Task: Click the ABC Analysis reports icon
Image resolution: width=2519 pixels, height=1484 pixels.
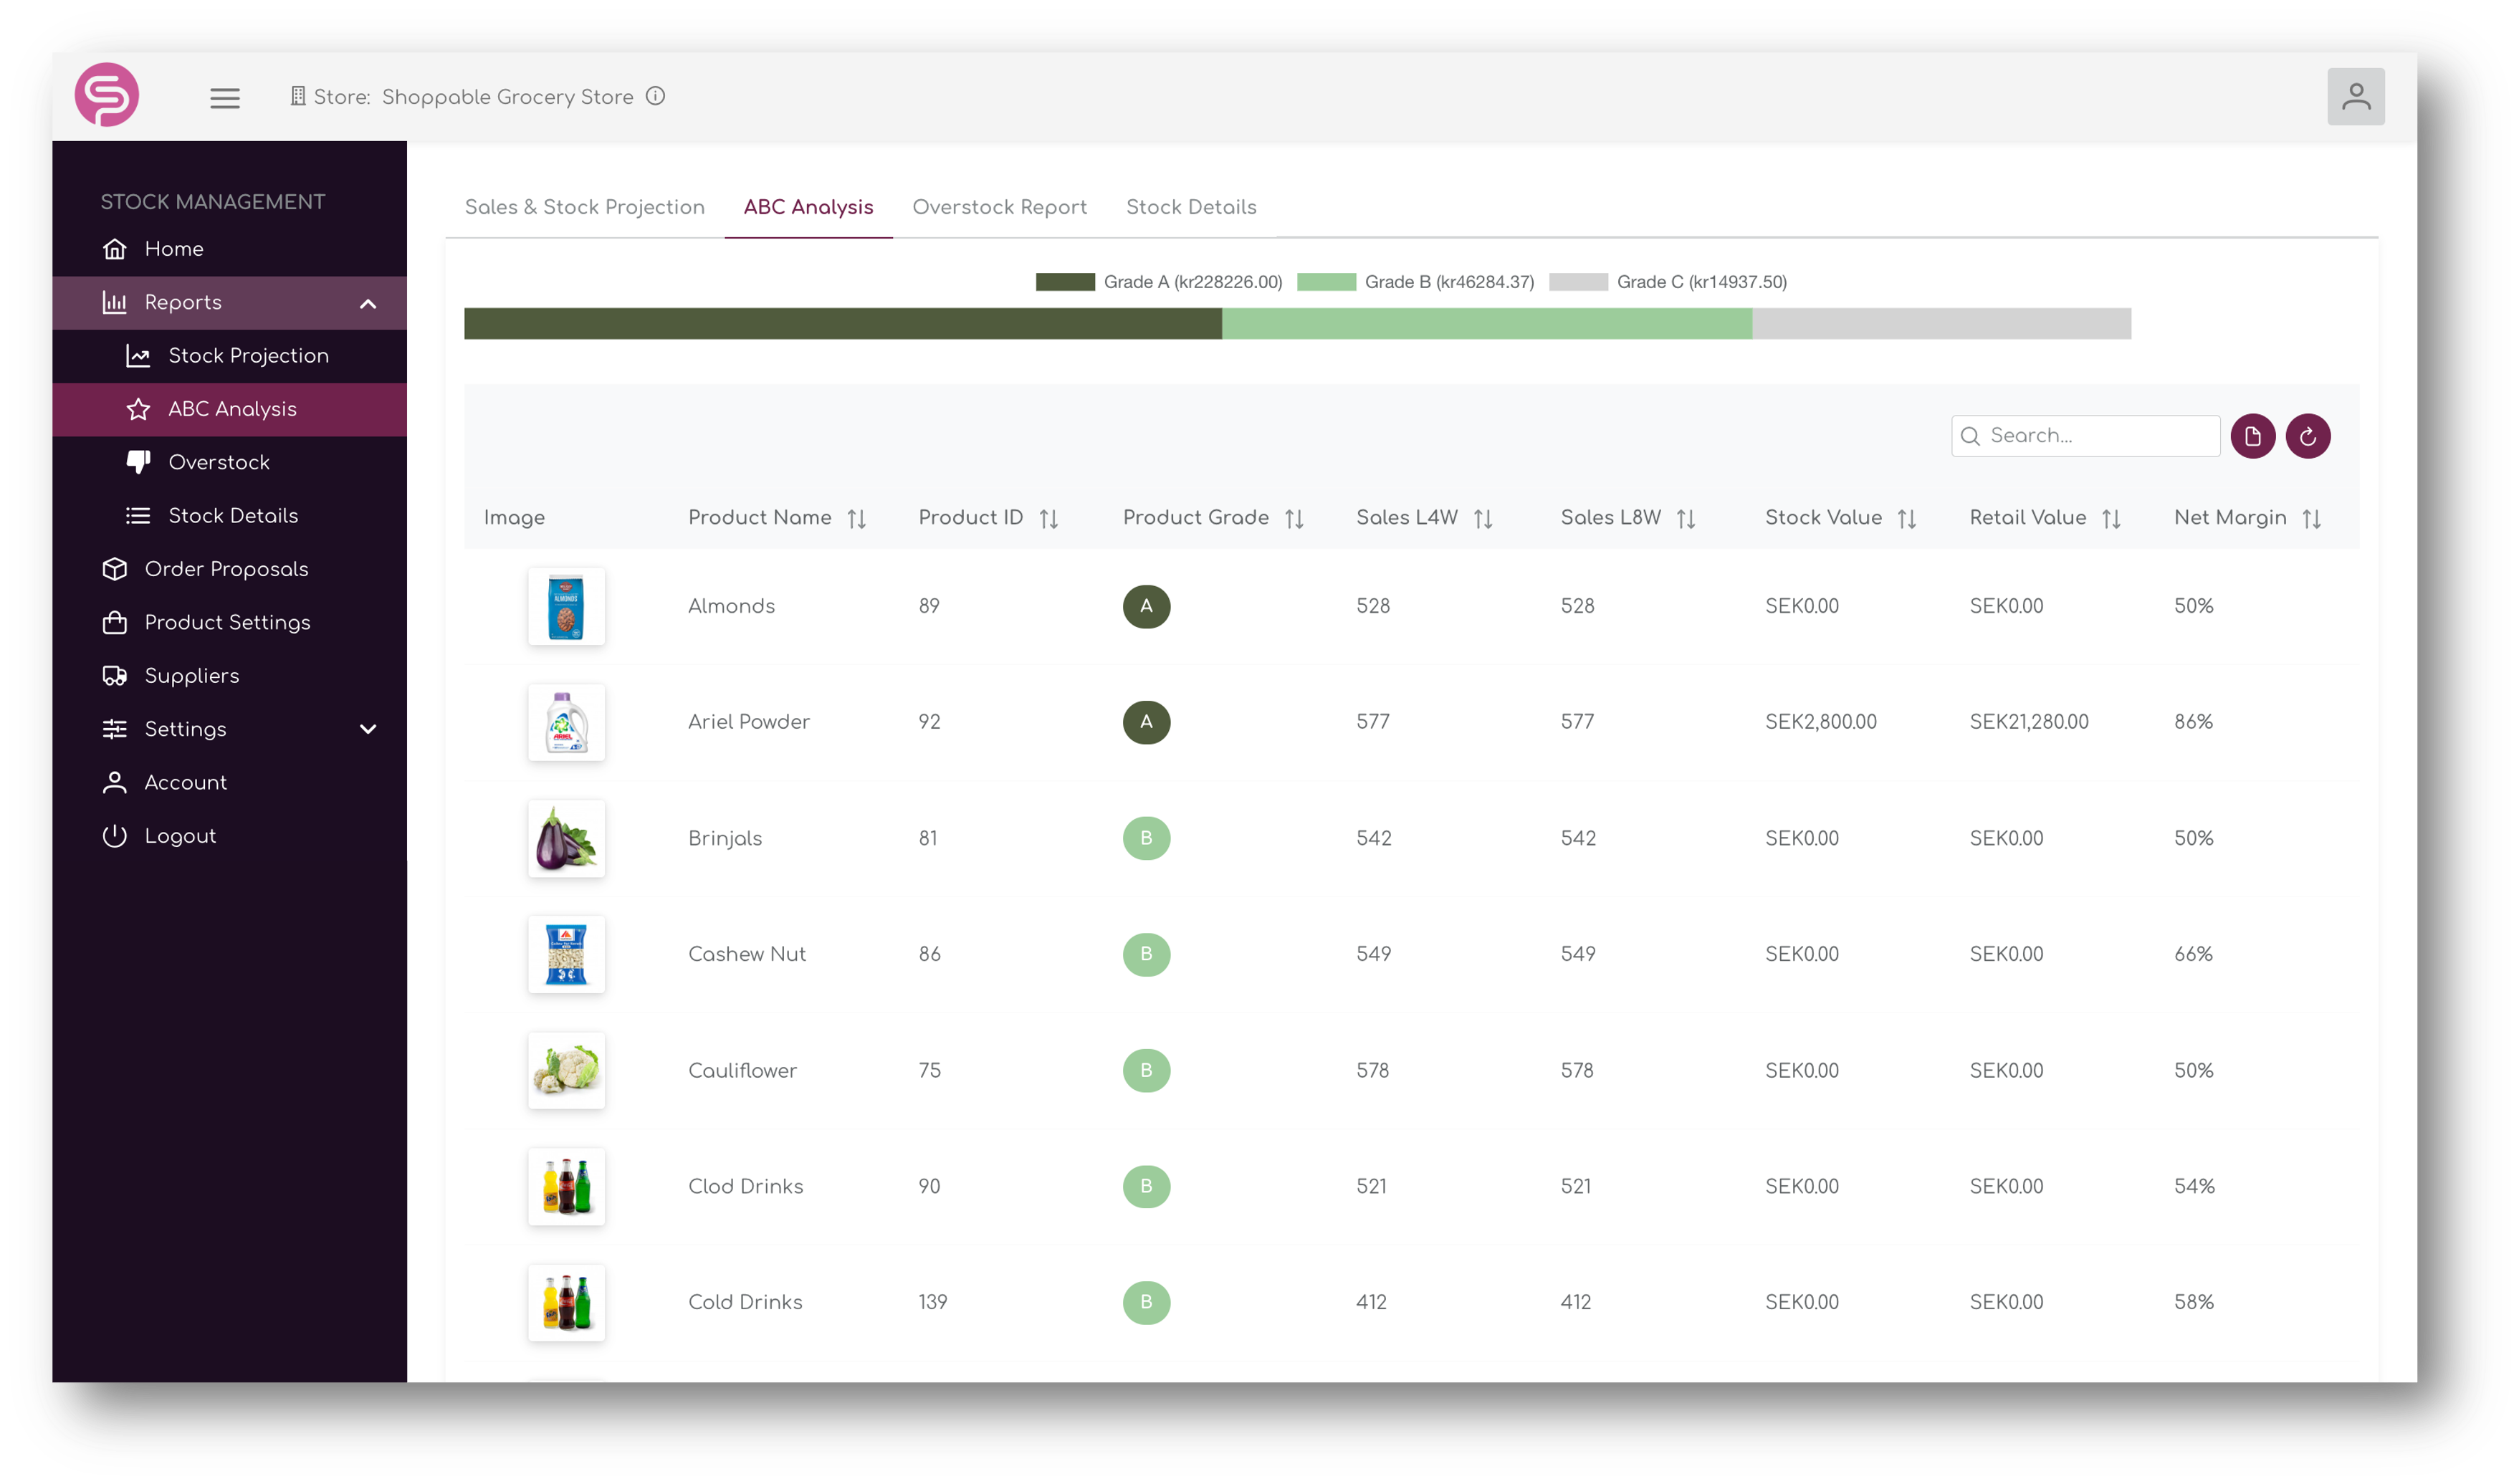Action: [140, 408]
